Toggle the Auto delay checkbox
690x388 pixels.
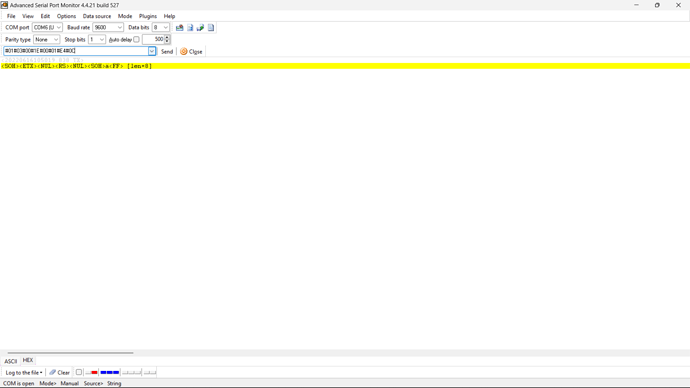(136, 40)
